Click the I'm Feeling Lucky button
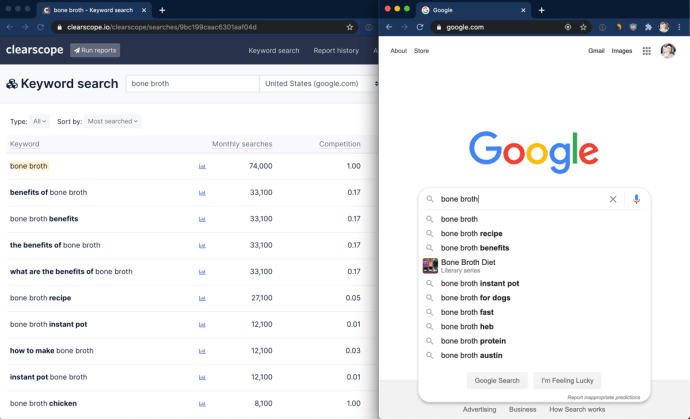 567,380
